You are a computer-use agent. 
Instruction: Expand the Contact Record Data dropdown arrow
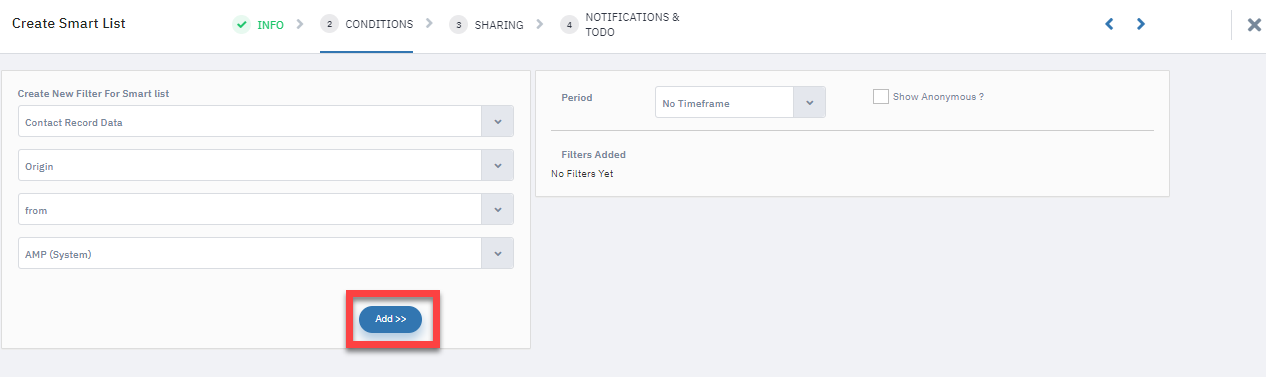498,122
